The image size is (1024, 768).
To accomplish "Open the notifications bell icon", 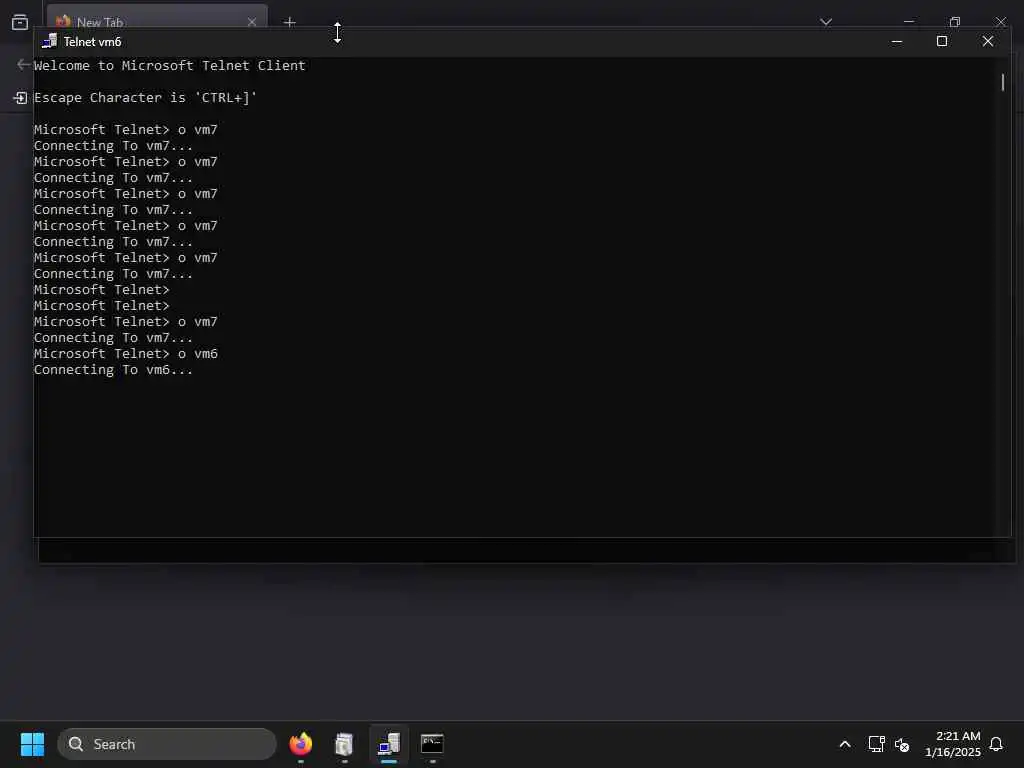I will click(996, 744).
